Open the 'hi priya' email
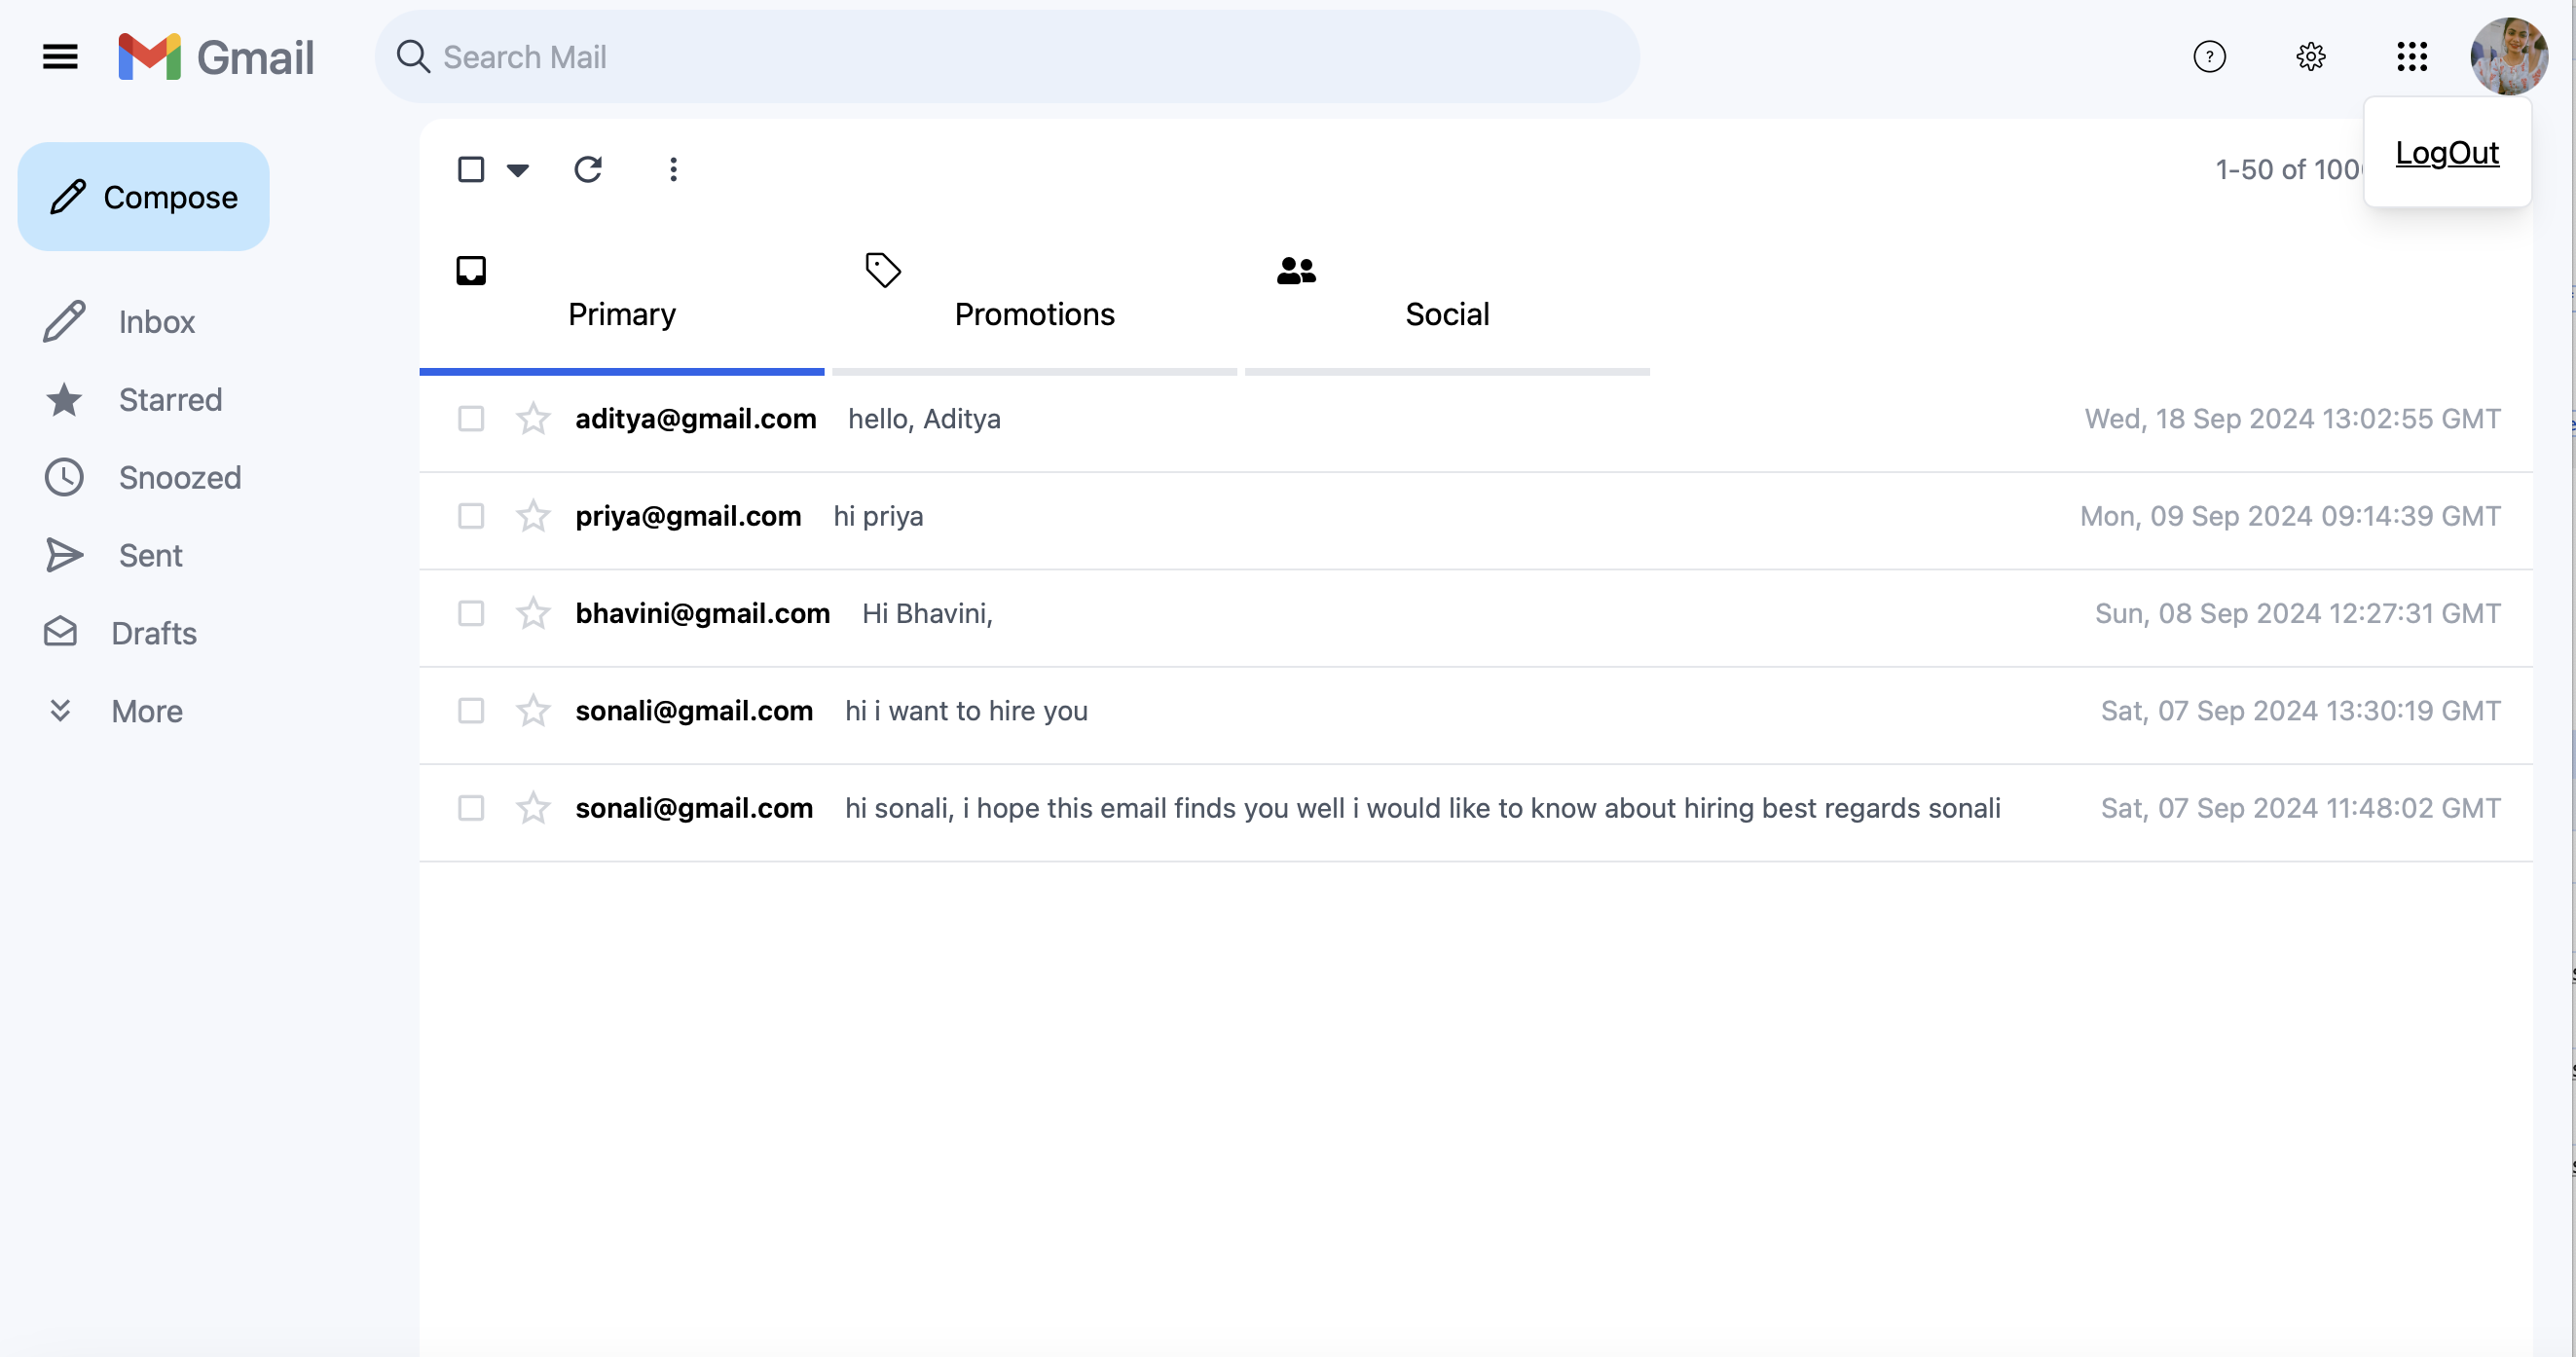This screenshot has width=2576, height=1357. [x=878, y=516]
